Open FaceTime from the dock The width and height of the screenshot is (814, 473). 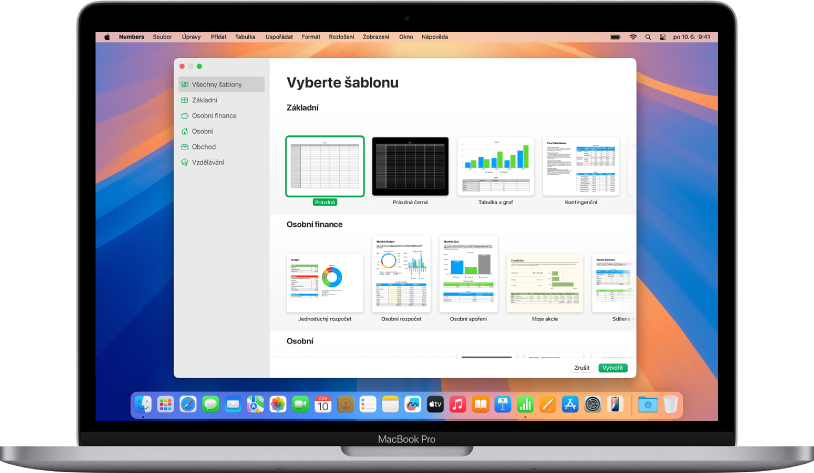[300, 404]
